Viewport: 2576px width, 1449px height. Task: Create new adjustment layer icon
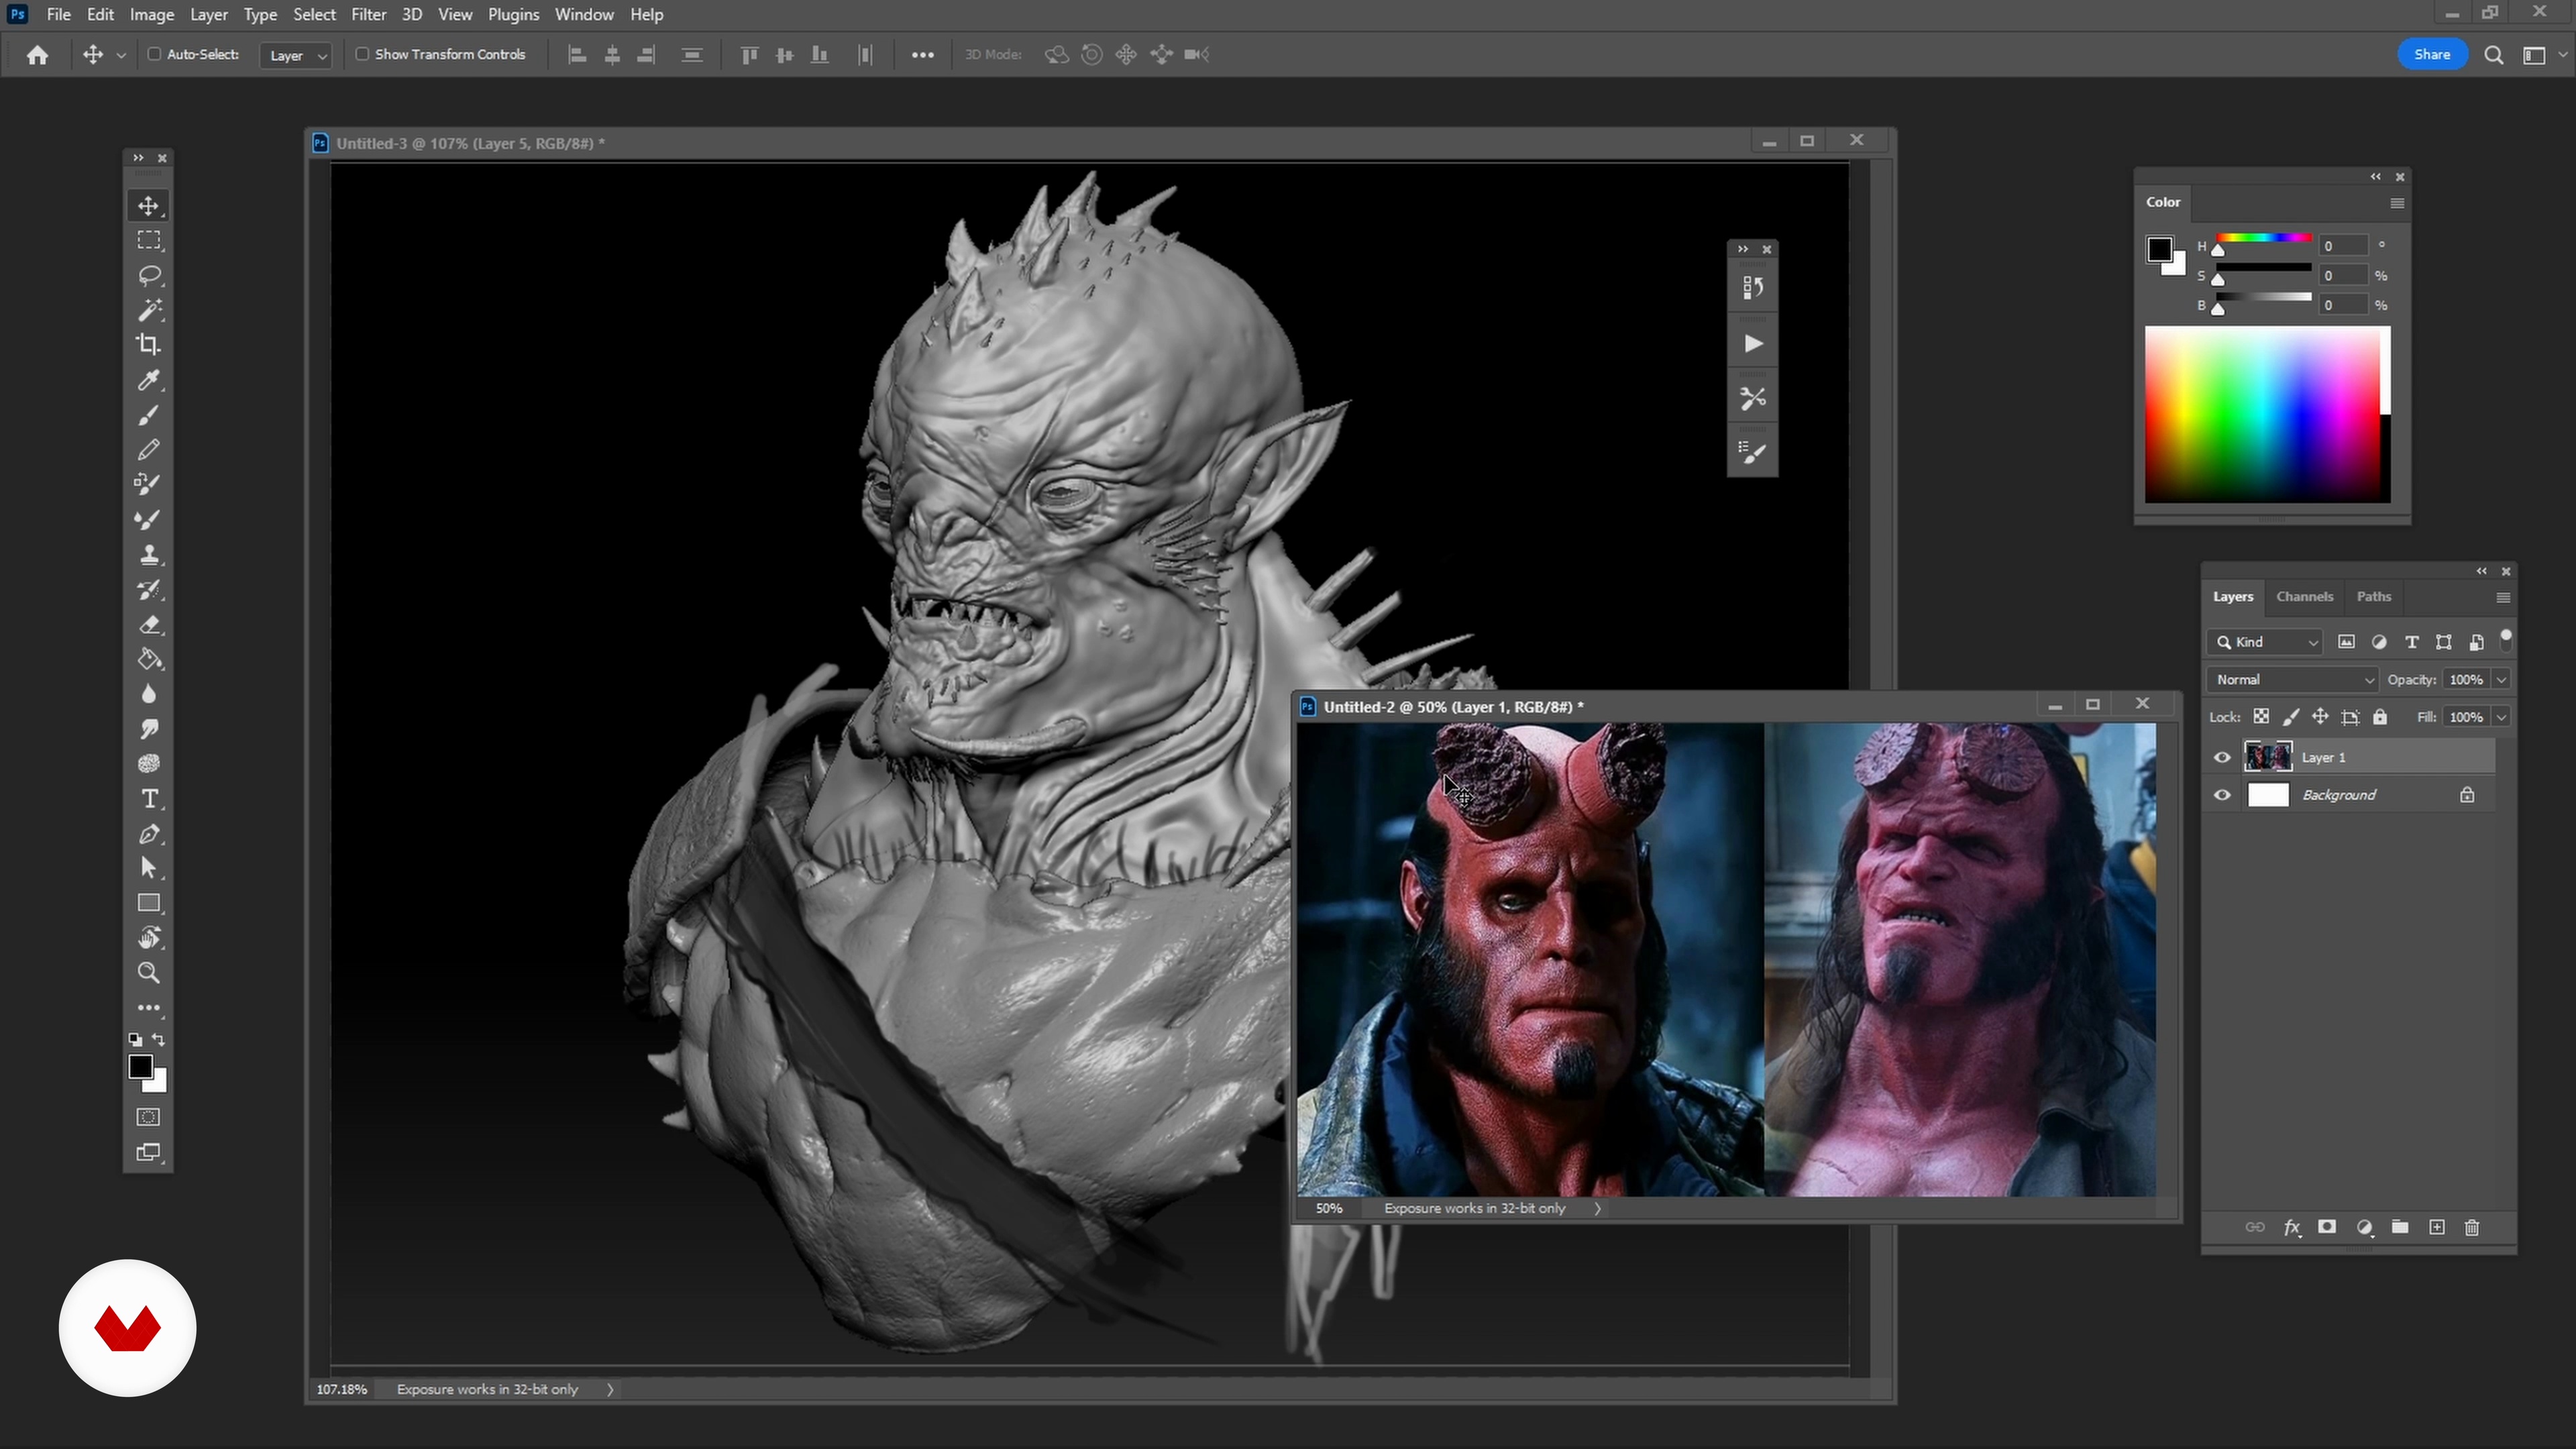(2364, 1227)
